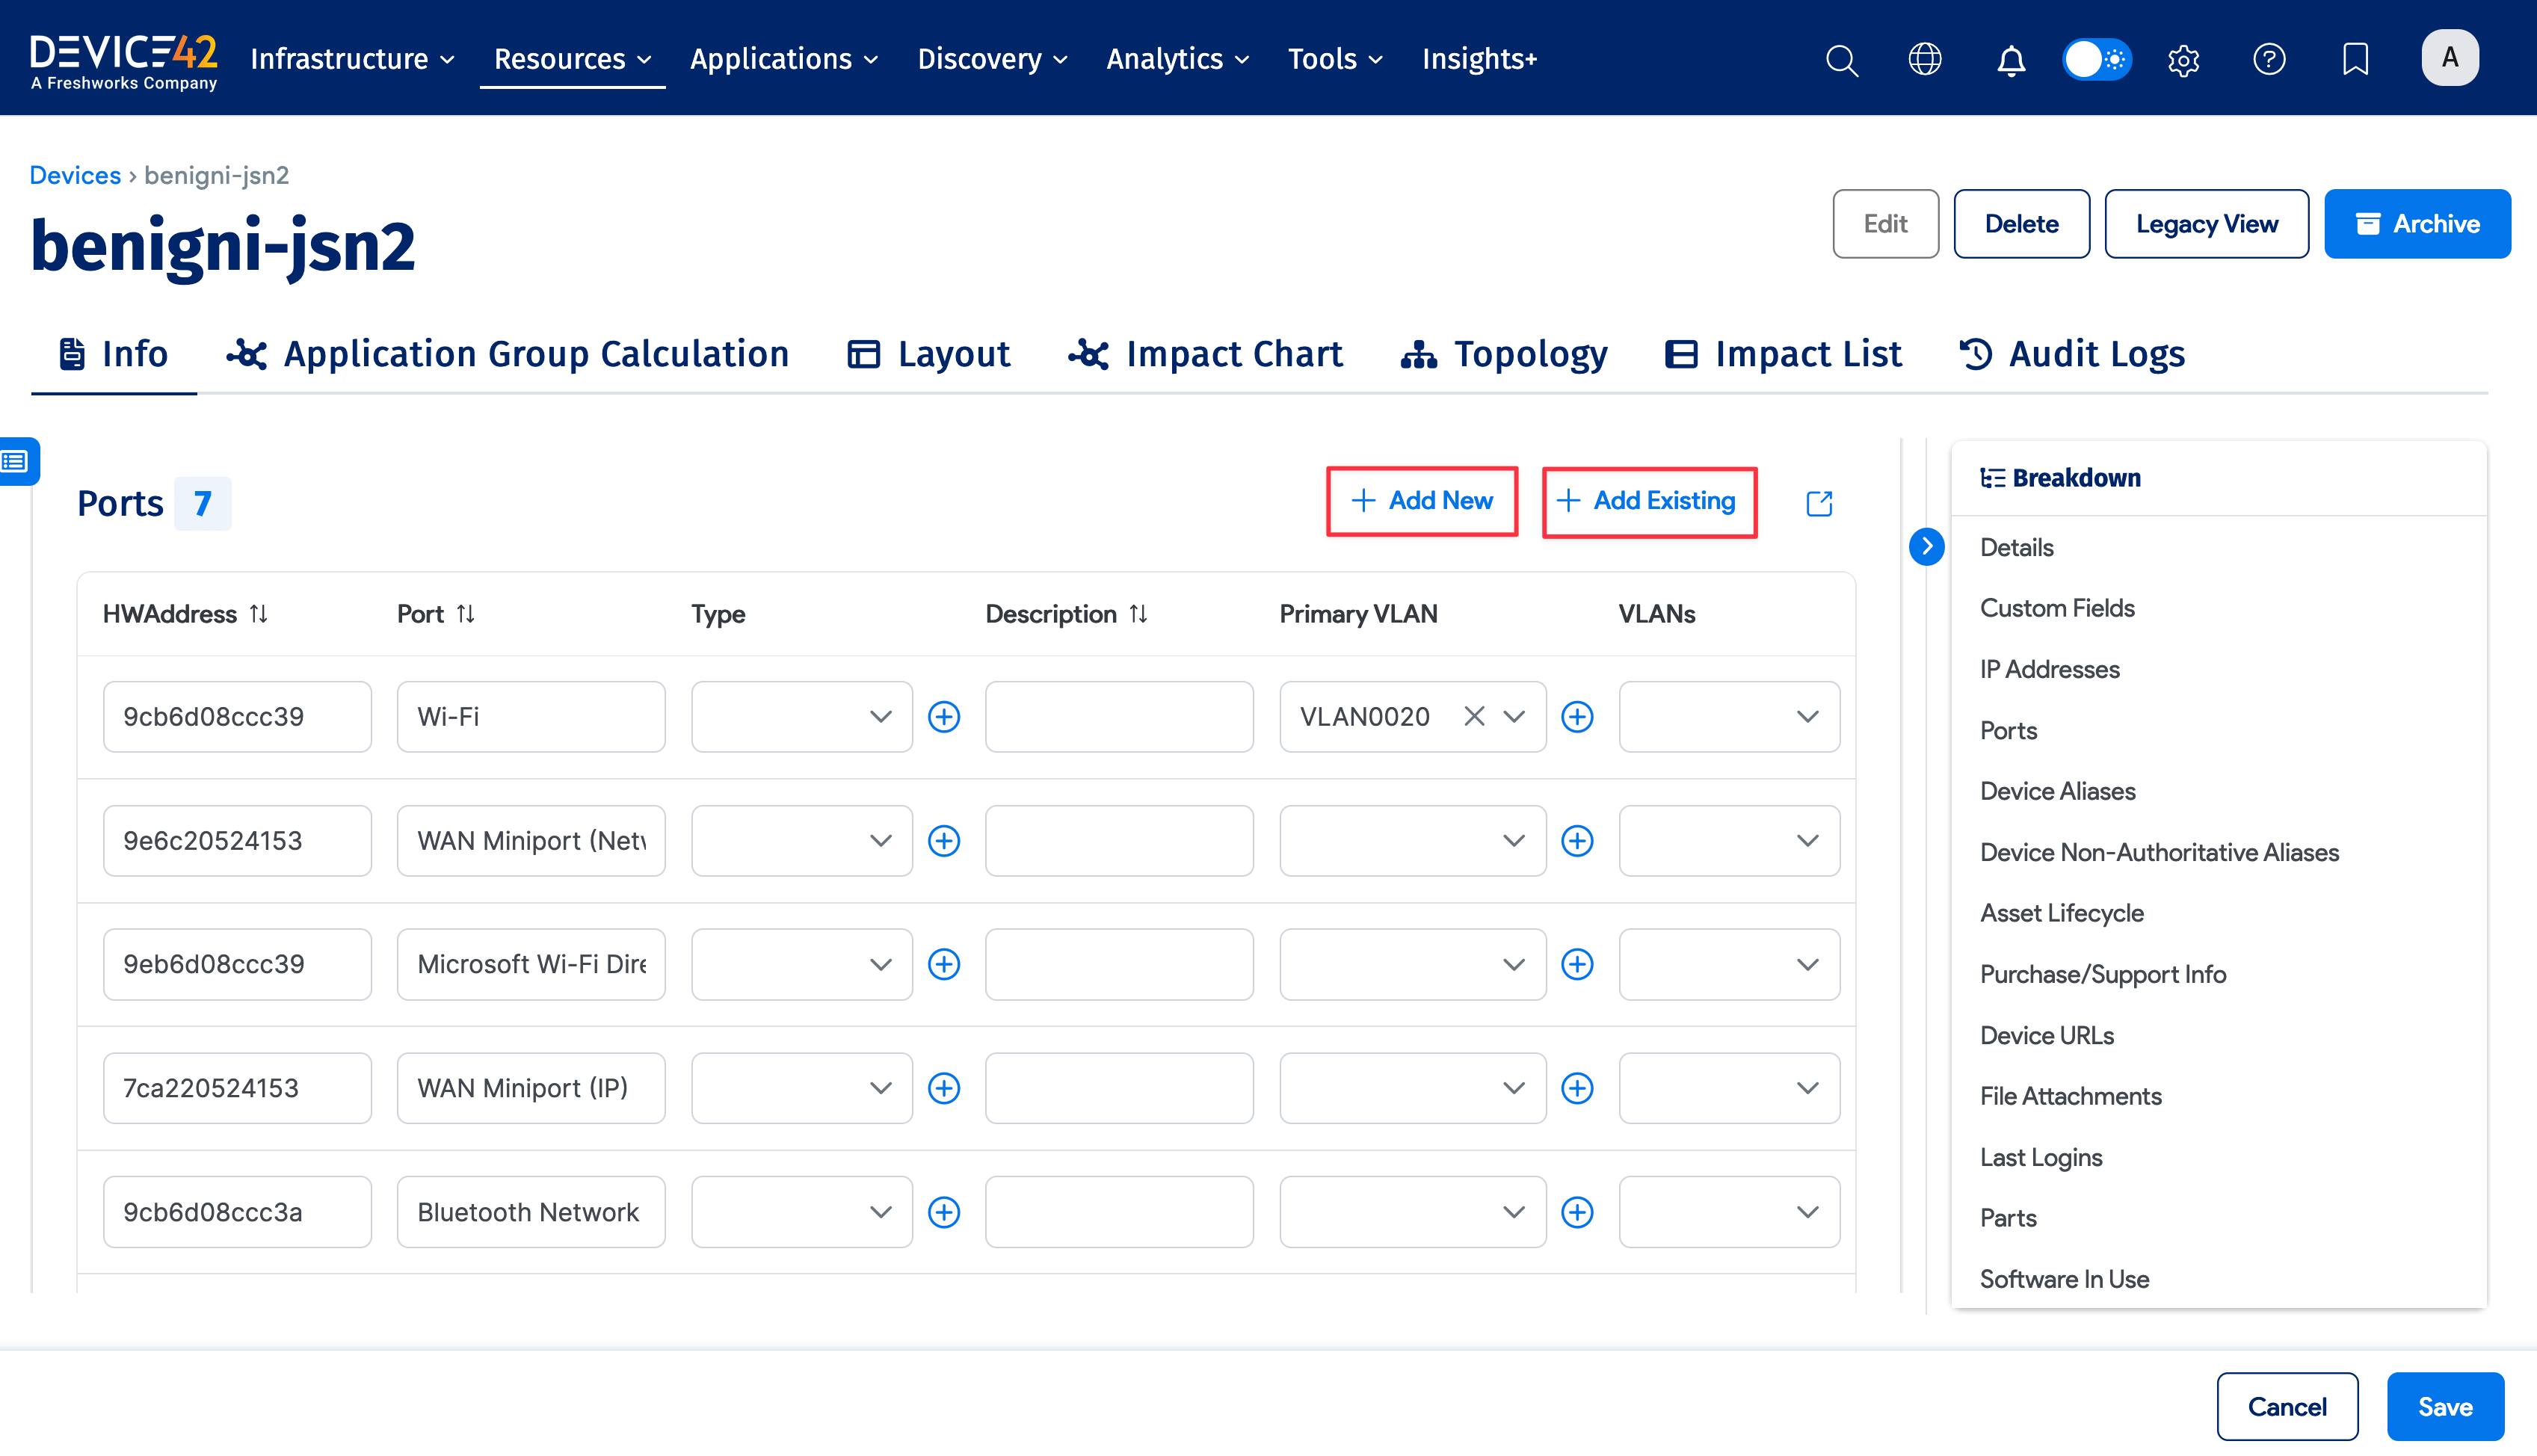Open the global search magnifier icon
This screenshot has height=1456, width=2537.
(x=1841, y=59)
